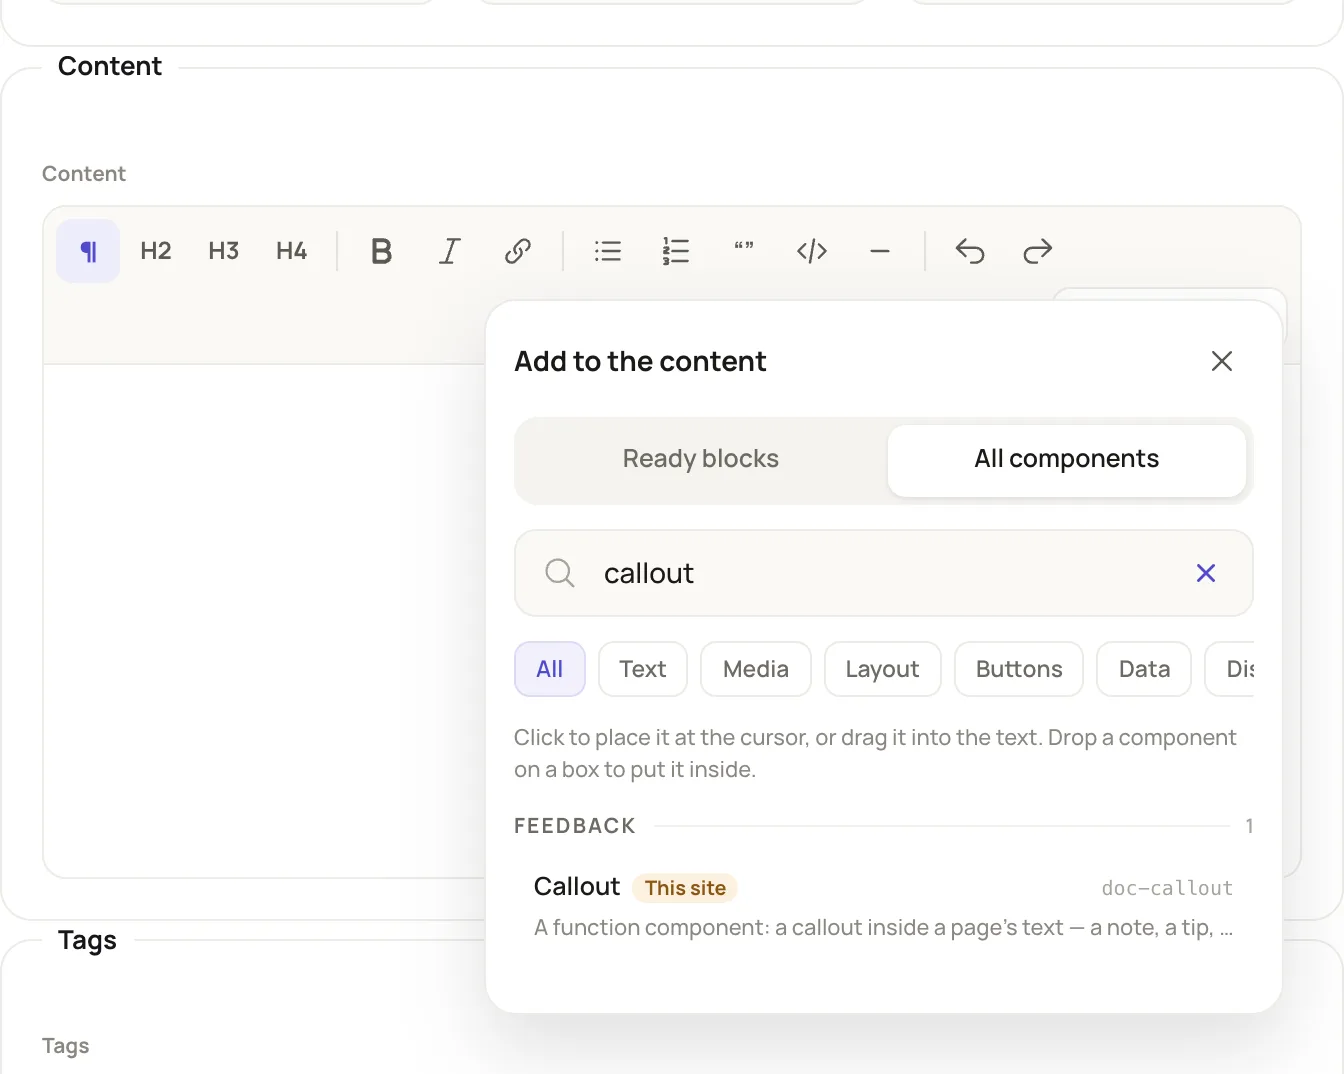Toggle italic formatting
Screen dimensions: 1344x1074
click(450, 251)
